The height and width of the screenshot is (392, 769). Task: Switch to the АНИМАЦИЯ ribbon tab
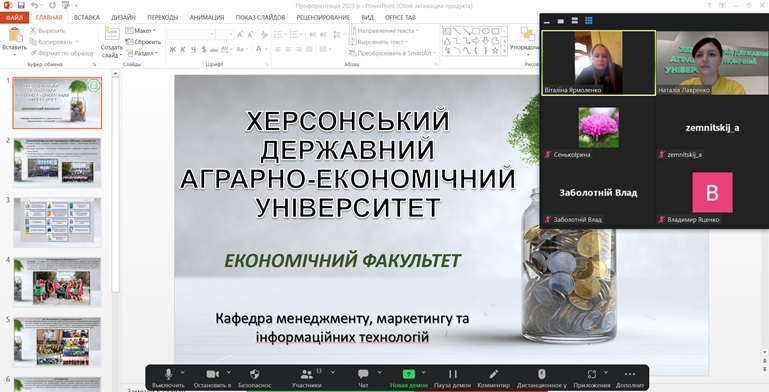coord(207,18)
